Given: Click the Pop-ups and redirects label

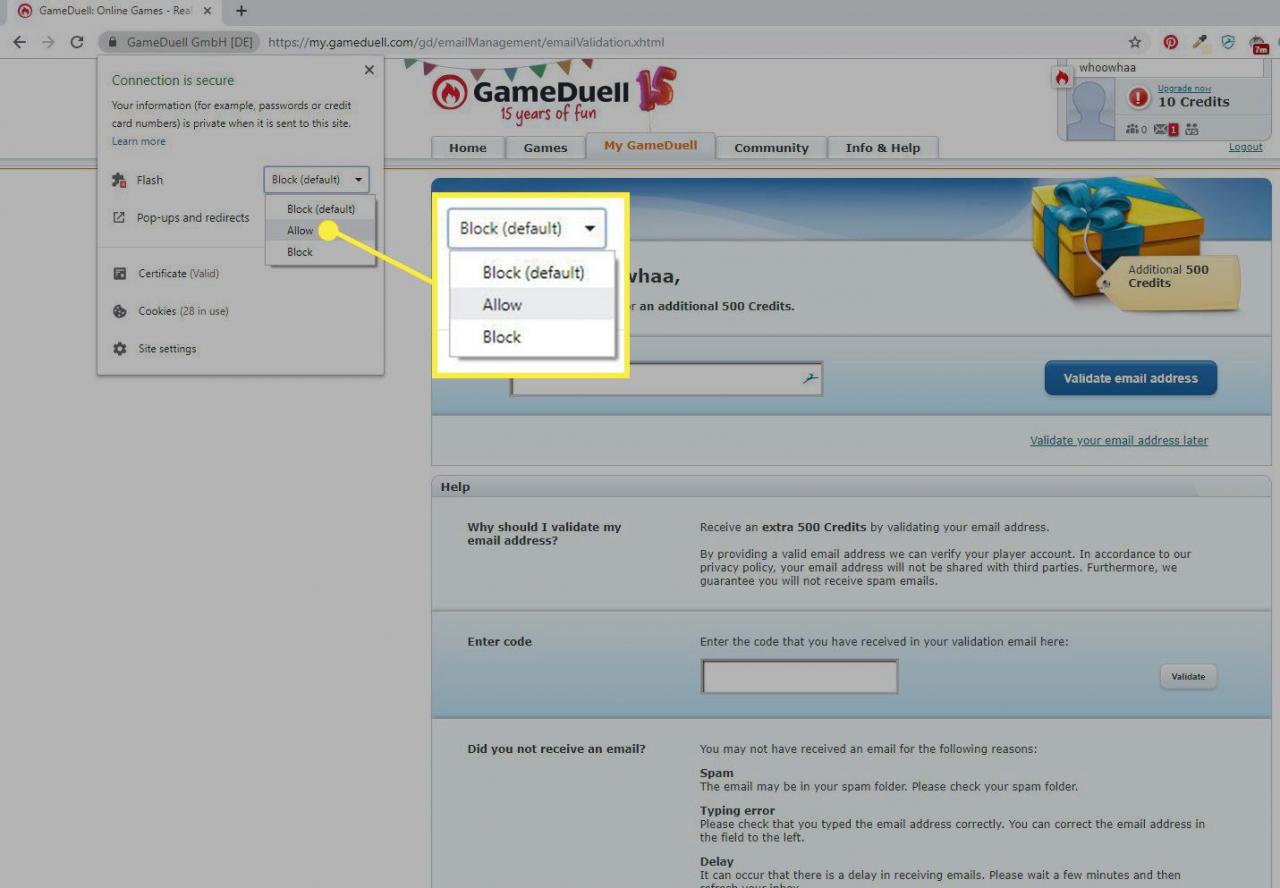Looking at the screenshot, I should tap(193, 218).
